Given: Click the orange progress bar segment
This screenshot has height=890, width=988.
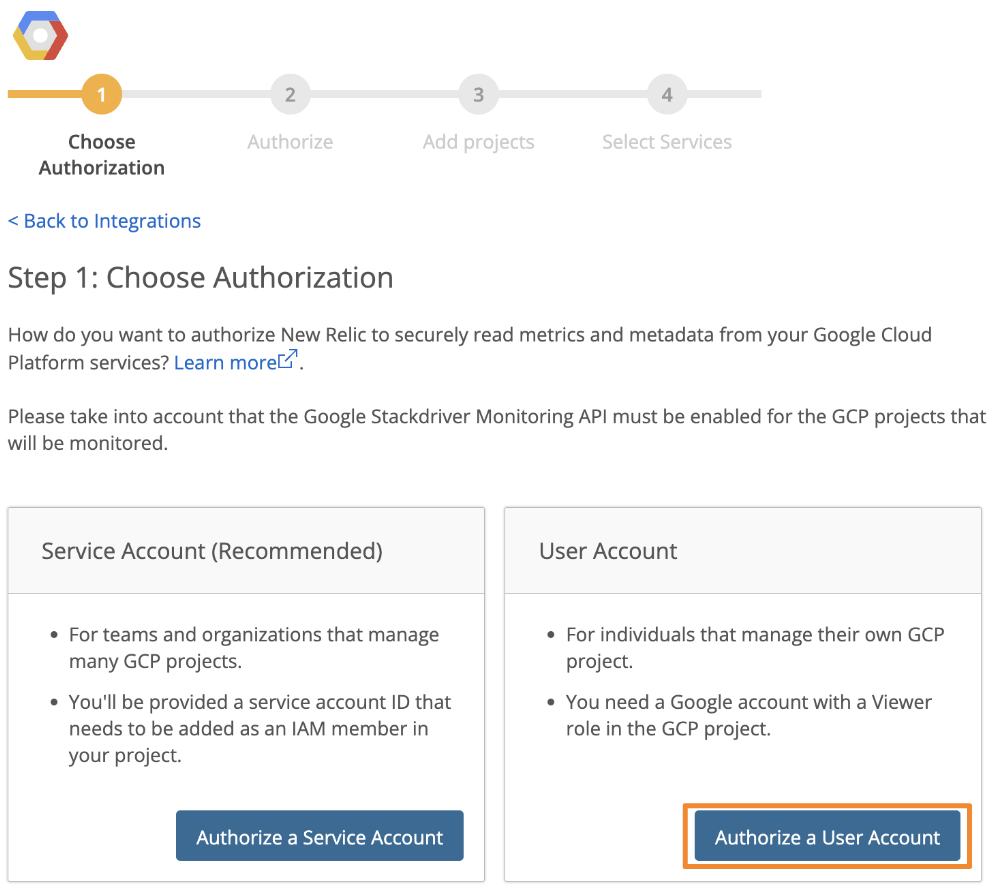Looking at the screenshot, I should pyautogui.click(x=44, y=95).
